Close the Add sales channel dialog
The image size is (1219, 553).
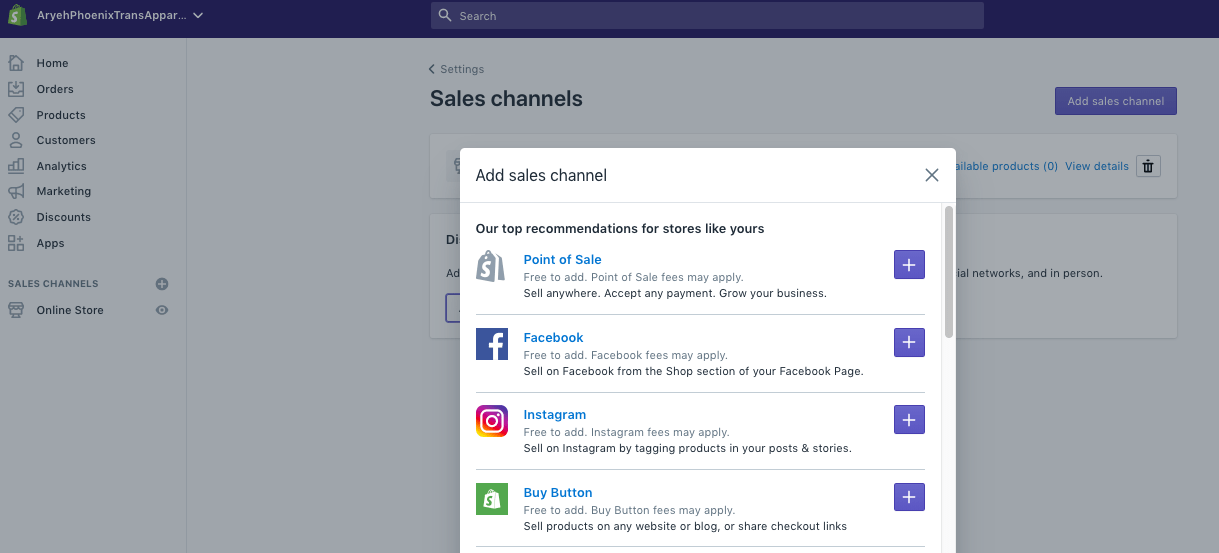click(932, 175)
